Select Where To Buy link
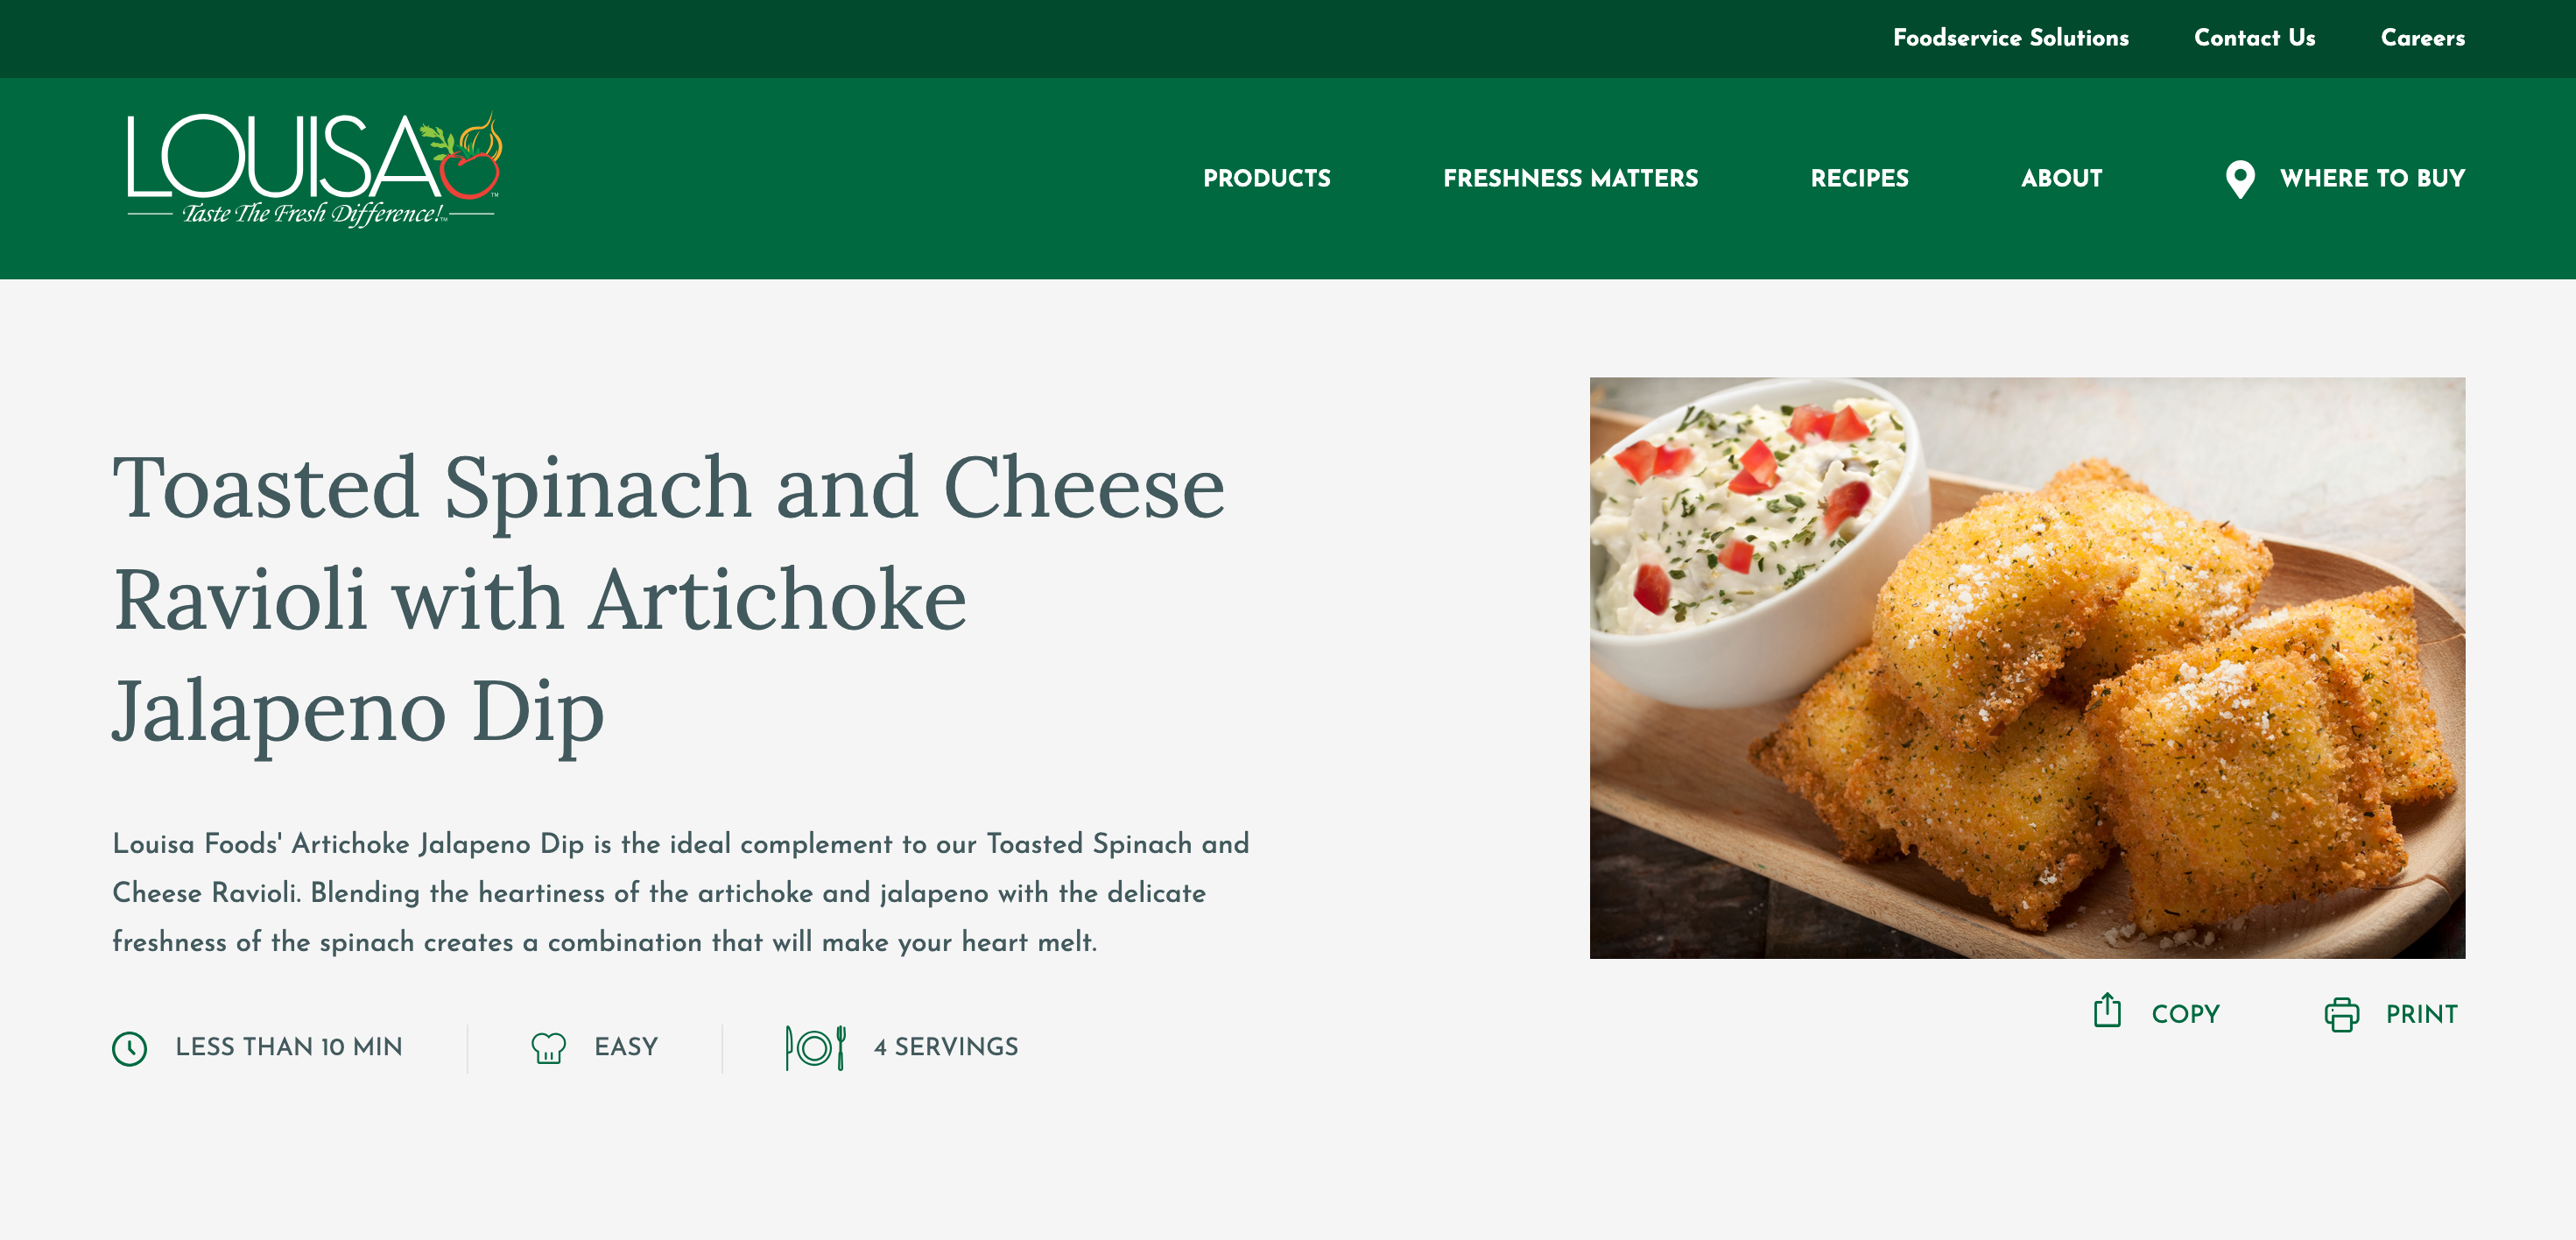Viewport: 2576px width, 1240px height. (2372, 178)
